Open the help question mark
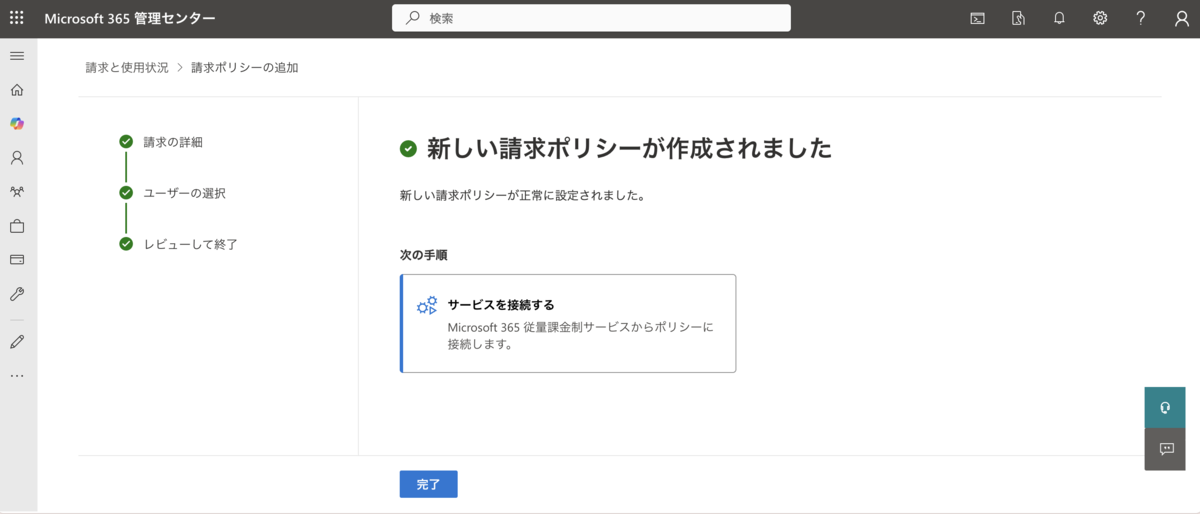1200x514 pixels. click(1141, 18)
